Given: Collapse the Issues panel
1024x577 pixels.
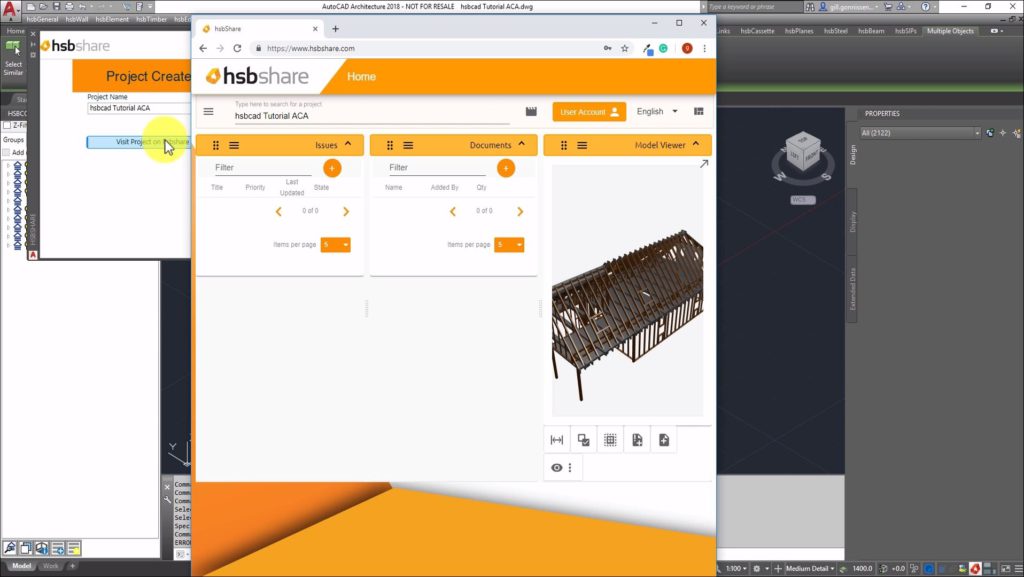Looking at the screenshot, I should 348,144.
